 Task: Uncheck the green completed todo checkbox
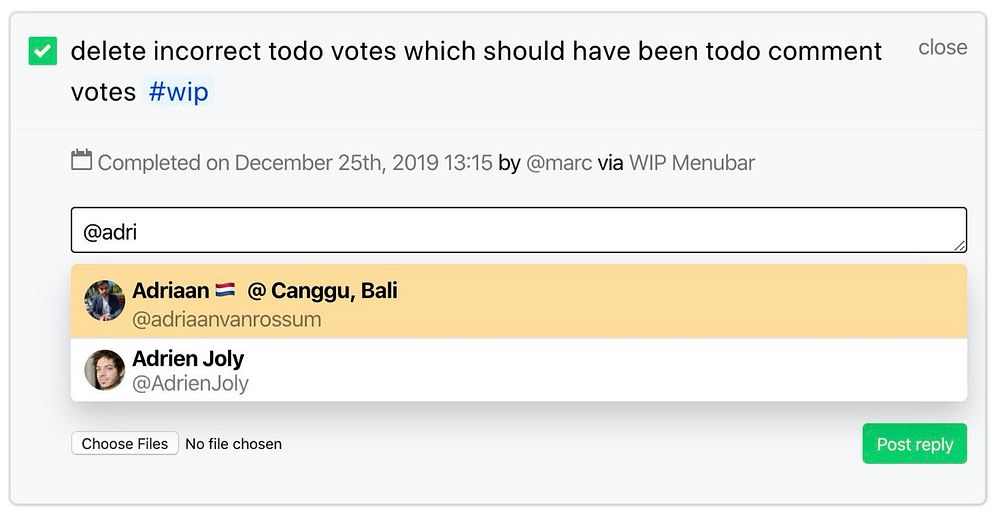[x=43, y=51]
